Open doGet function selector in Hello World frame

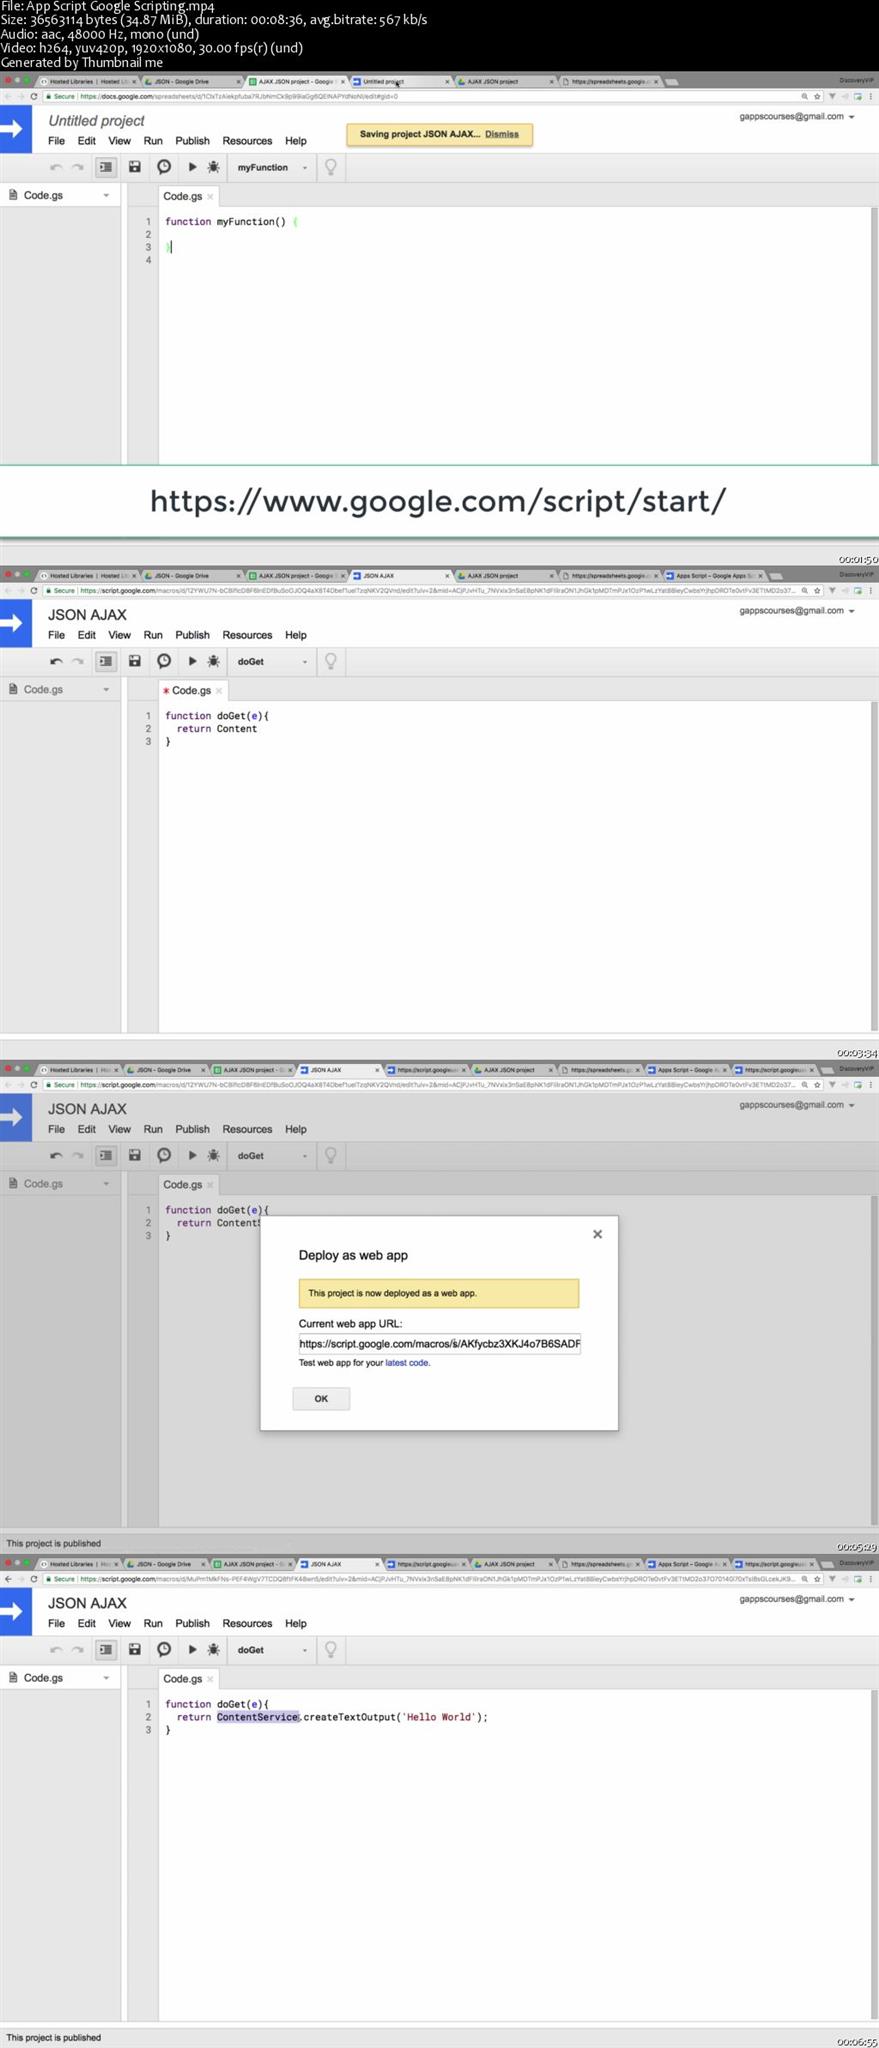272,1649
